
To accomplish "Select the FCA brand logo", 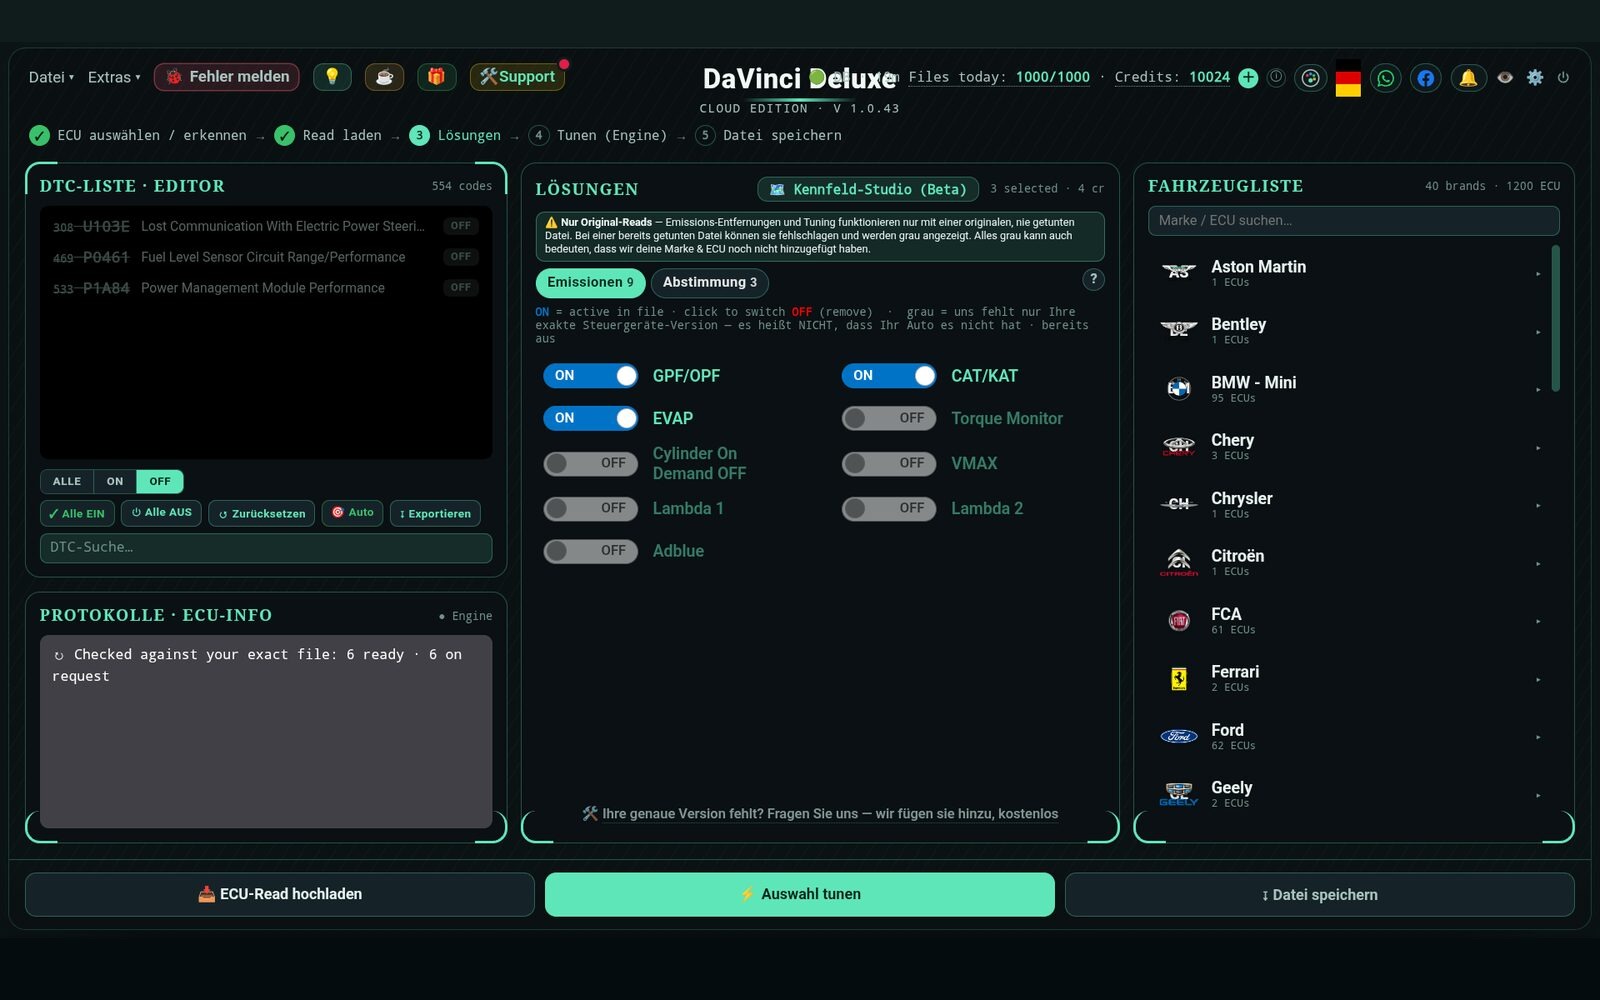I will point(1179,620).
